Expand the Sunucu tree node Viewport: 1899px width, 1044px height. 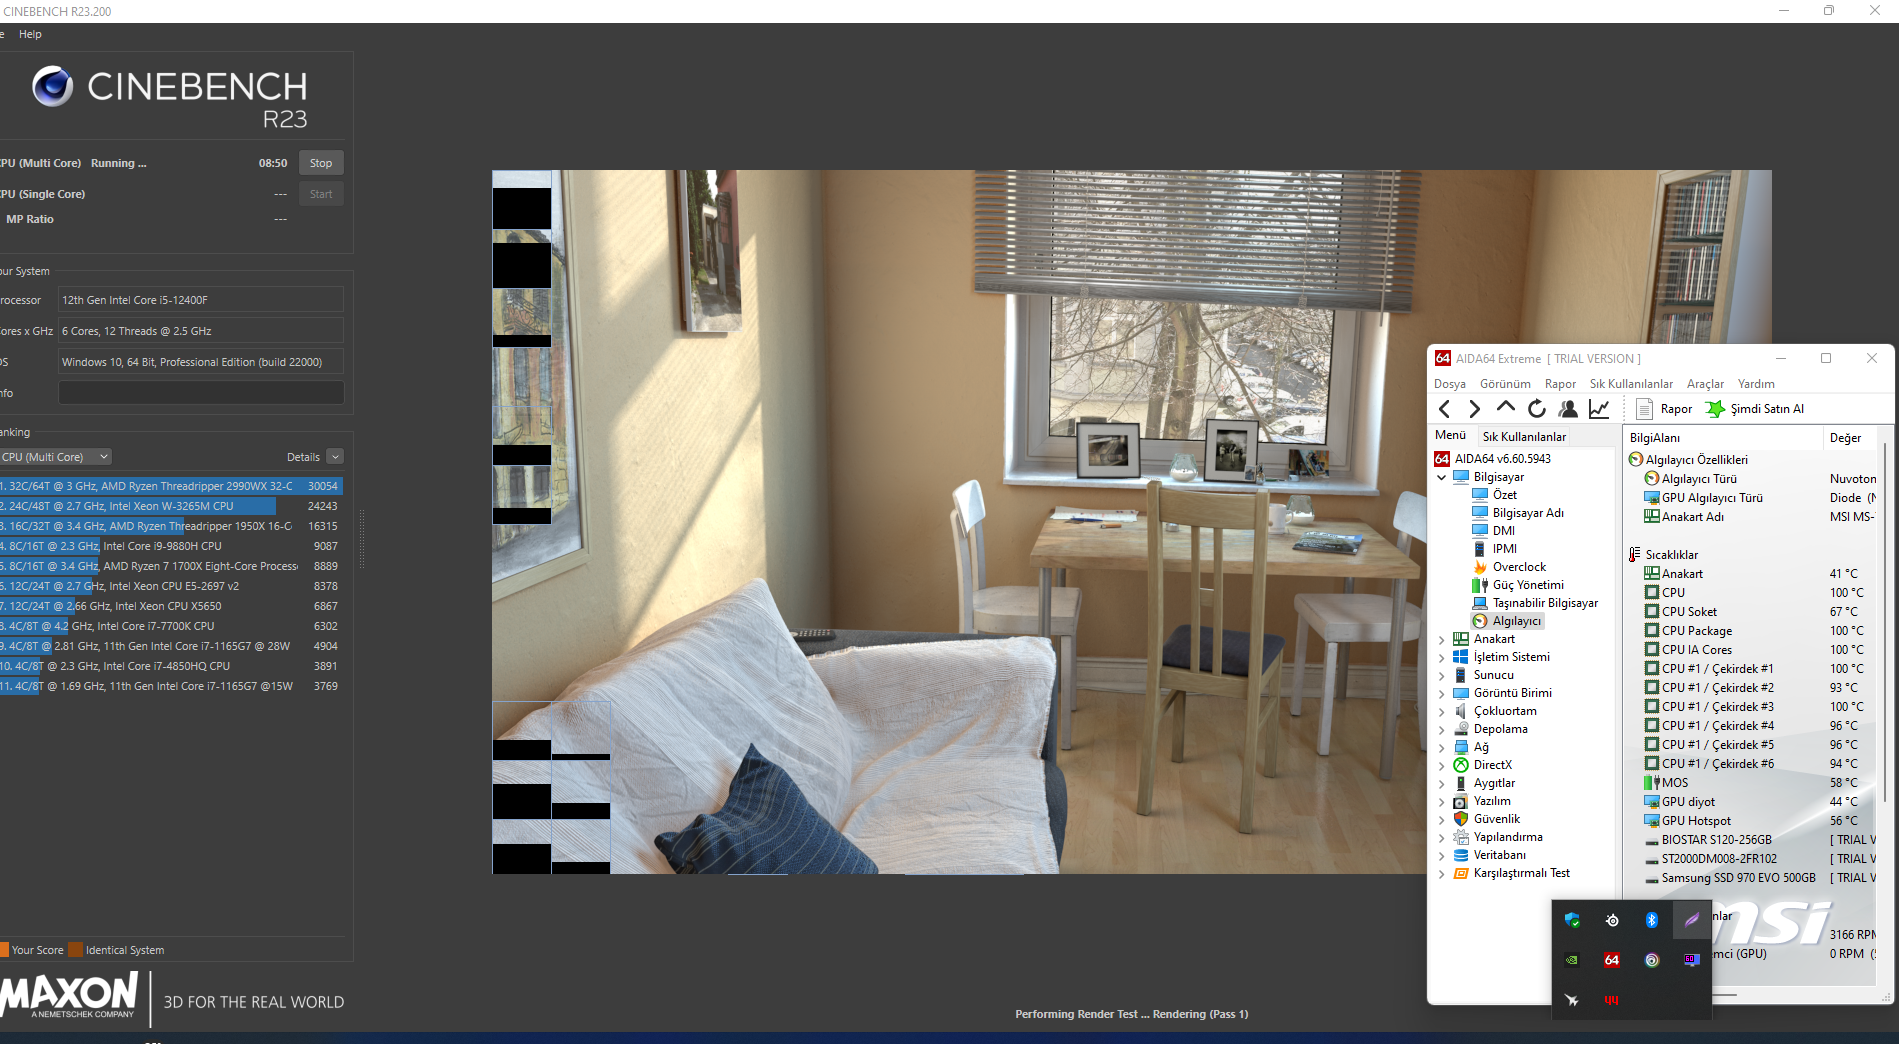click(1442, 675)
